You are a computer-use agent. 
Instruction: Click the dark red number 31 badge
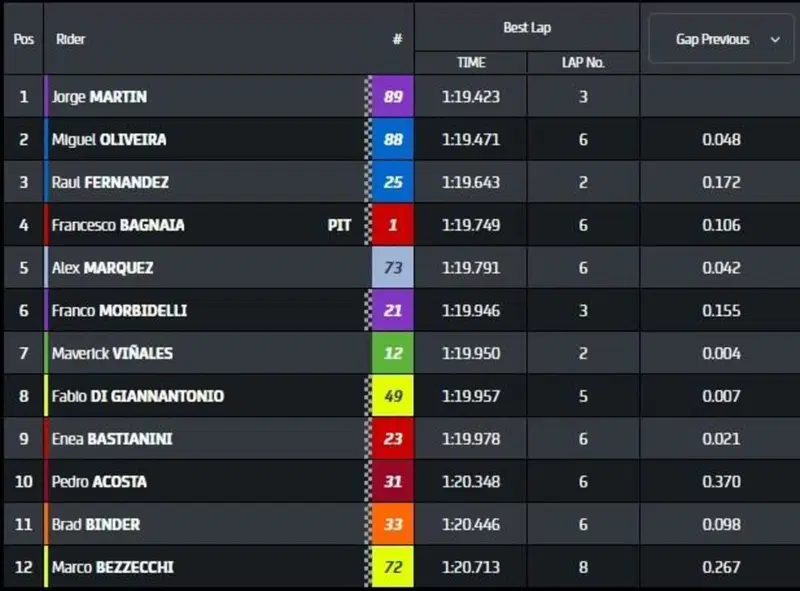(x=393, y=481)
